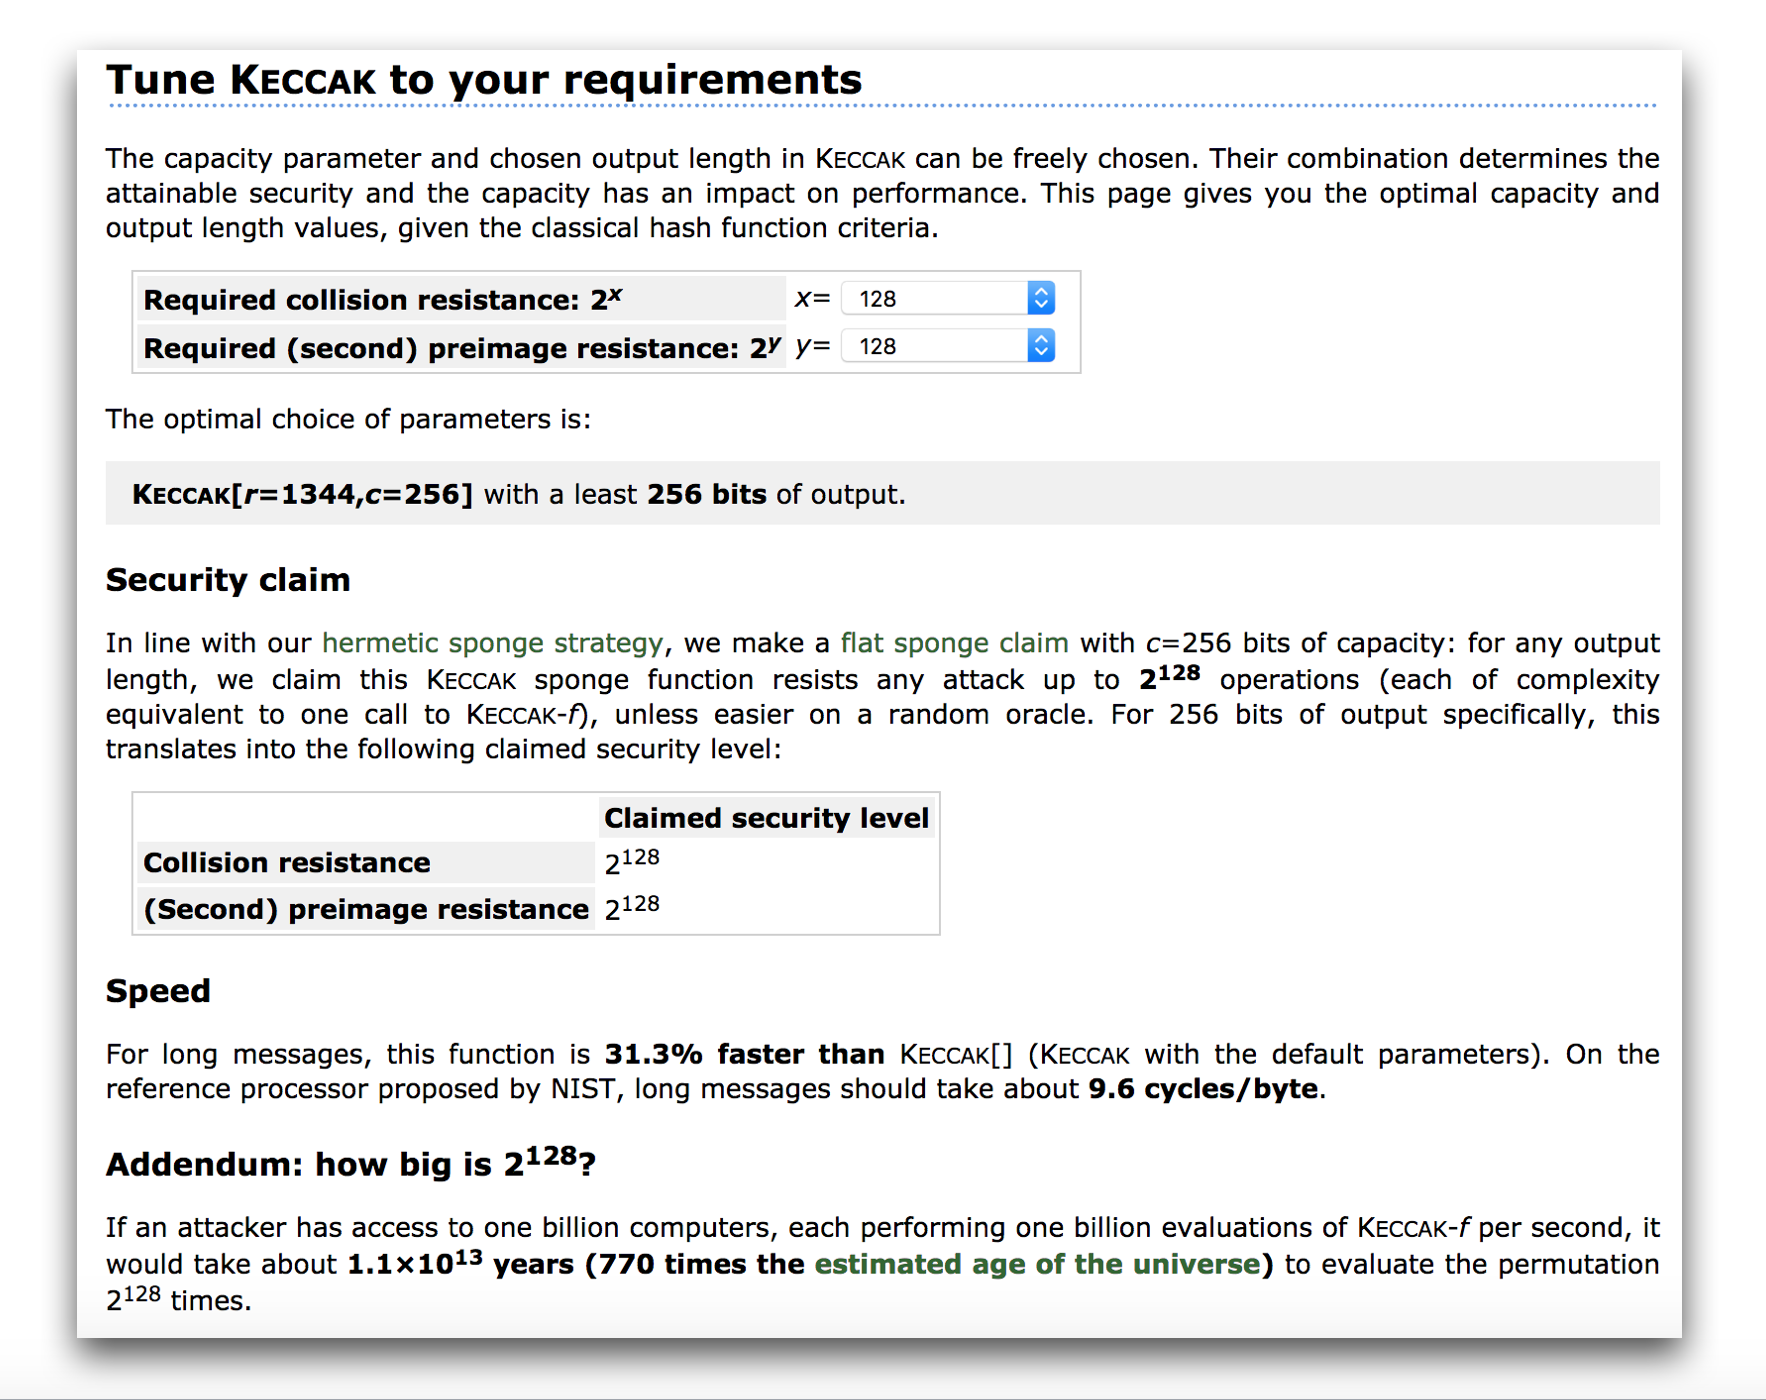This screenshot has width=1766, height=1400.
Task: Click the Collision resistance table row label
Action: [x=287, y=863]
